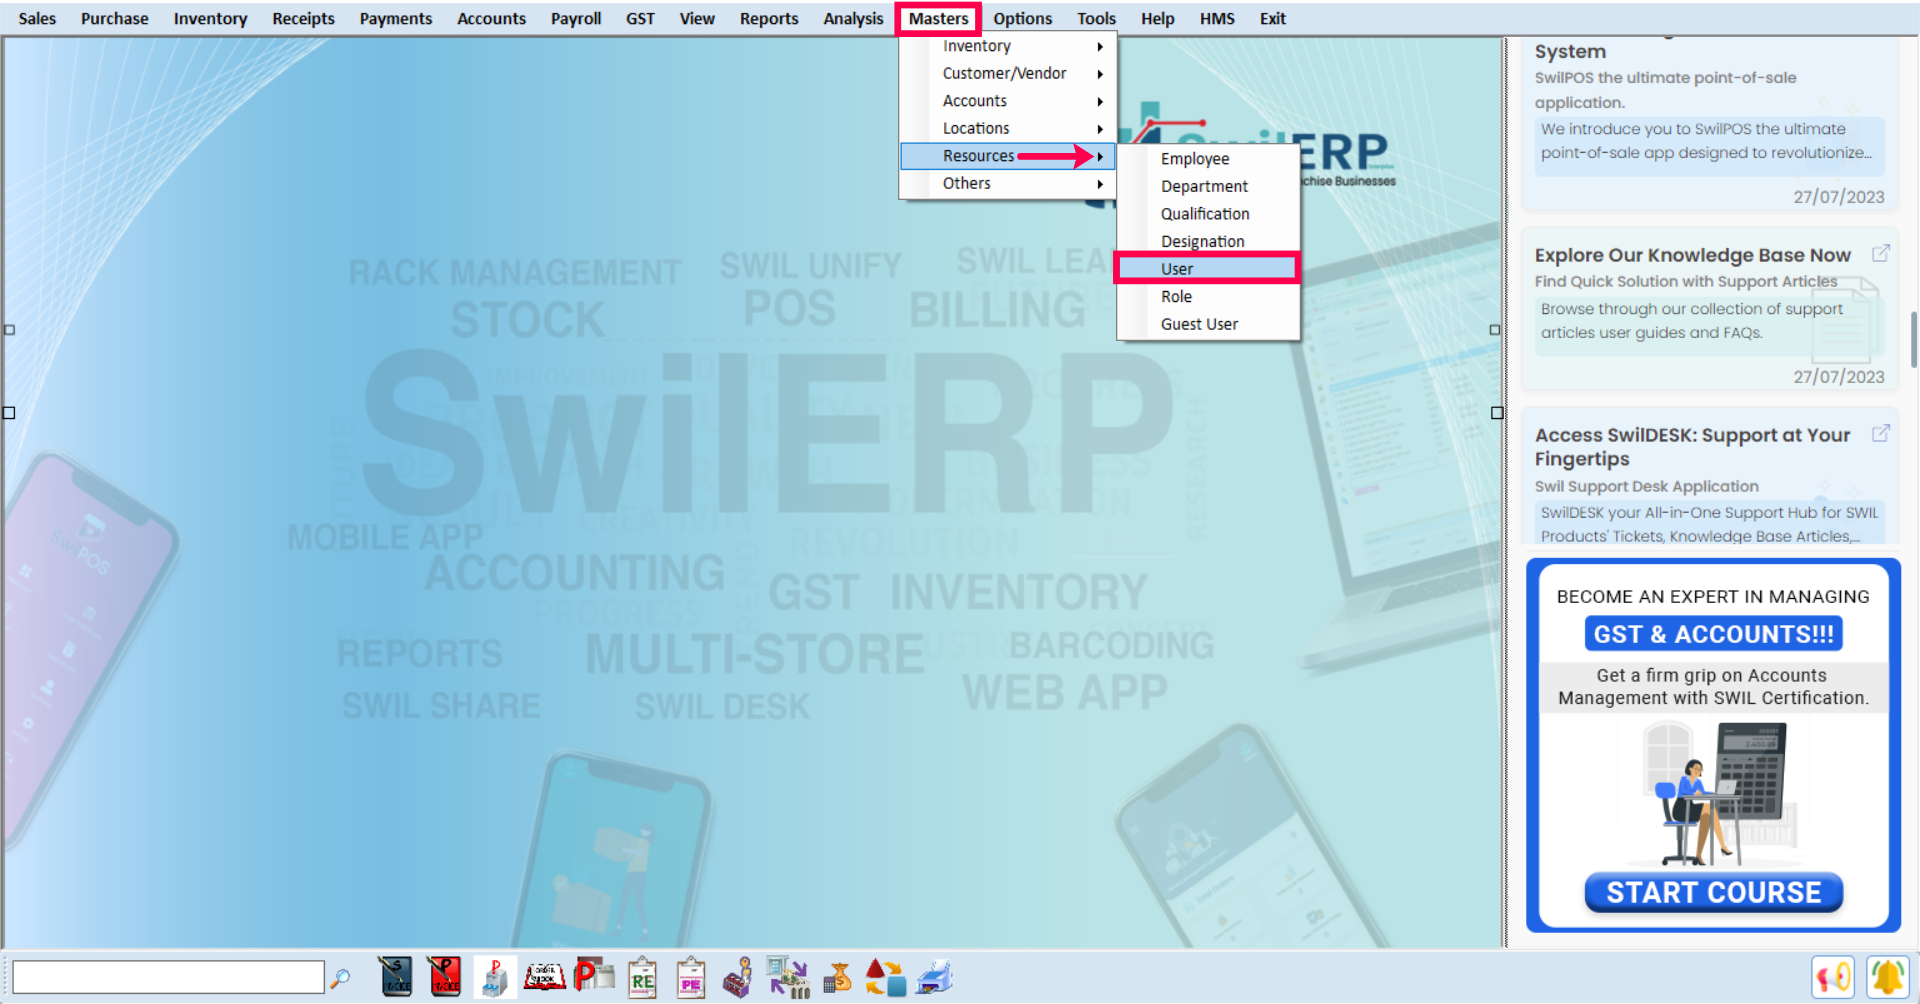The image size is (1920, 1004).
Task: Select Role from Resources submenu
Action: click(1208, 297)
